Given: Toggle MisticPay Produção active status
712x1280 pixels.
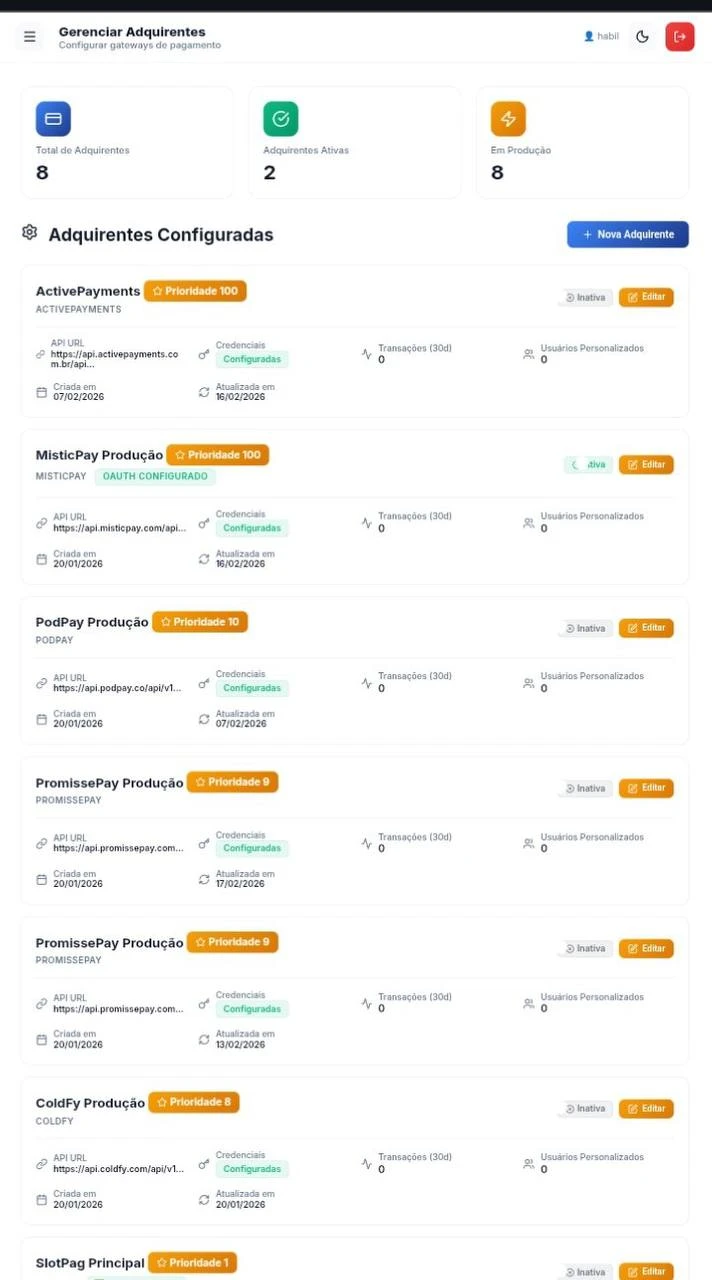Looking at the screenshot, I should (x=588, y=464).
